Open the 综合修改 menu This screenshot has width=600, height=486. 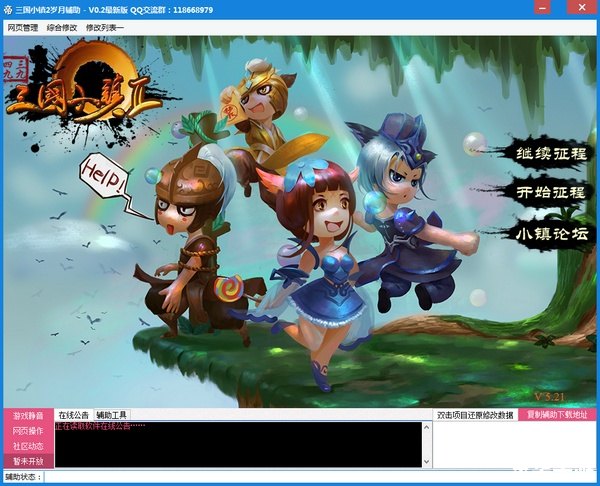[x=63, y=28]
